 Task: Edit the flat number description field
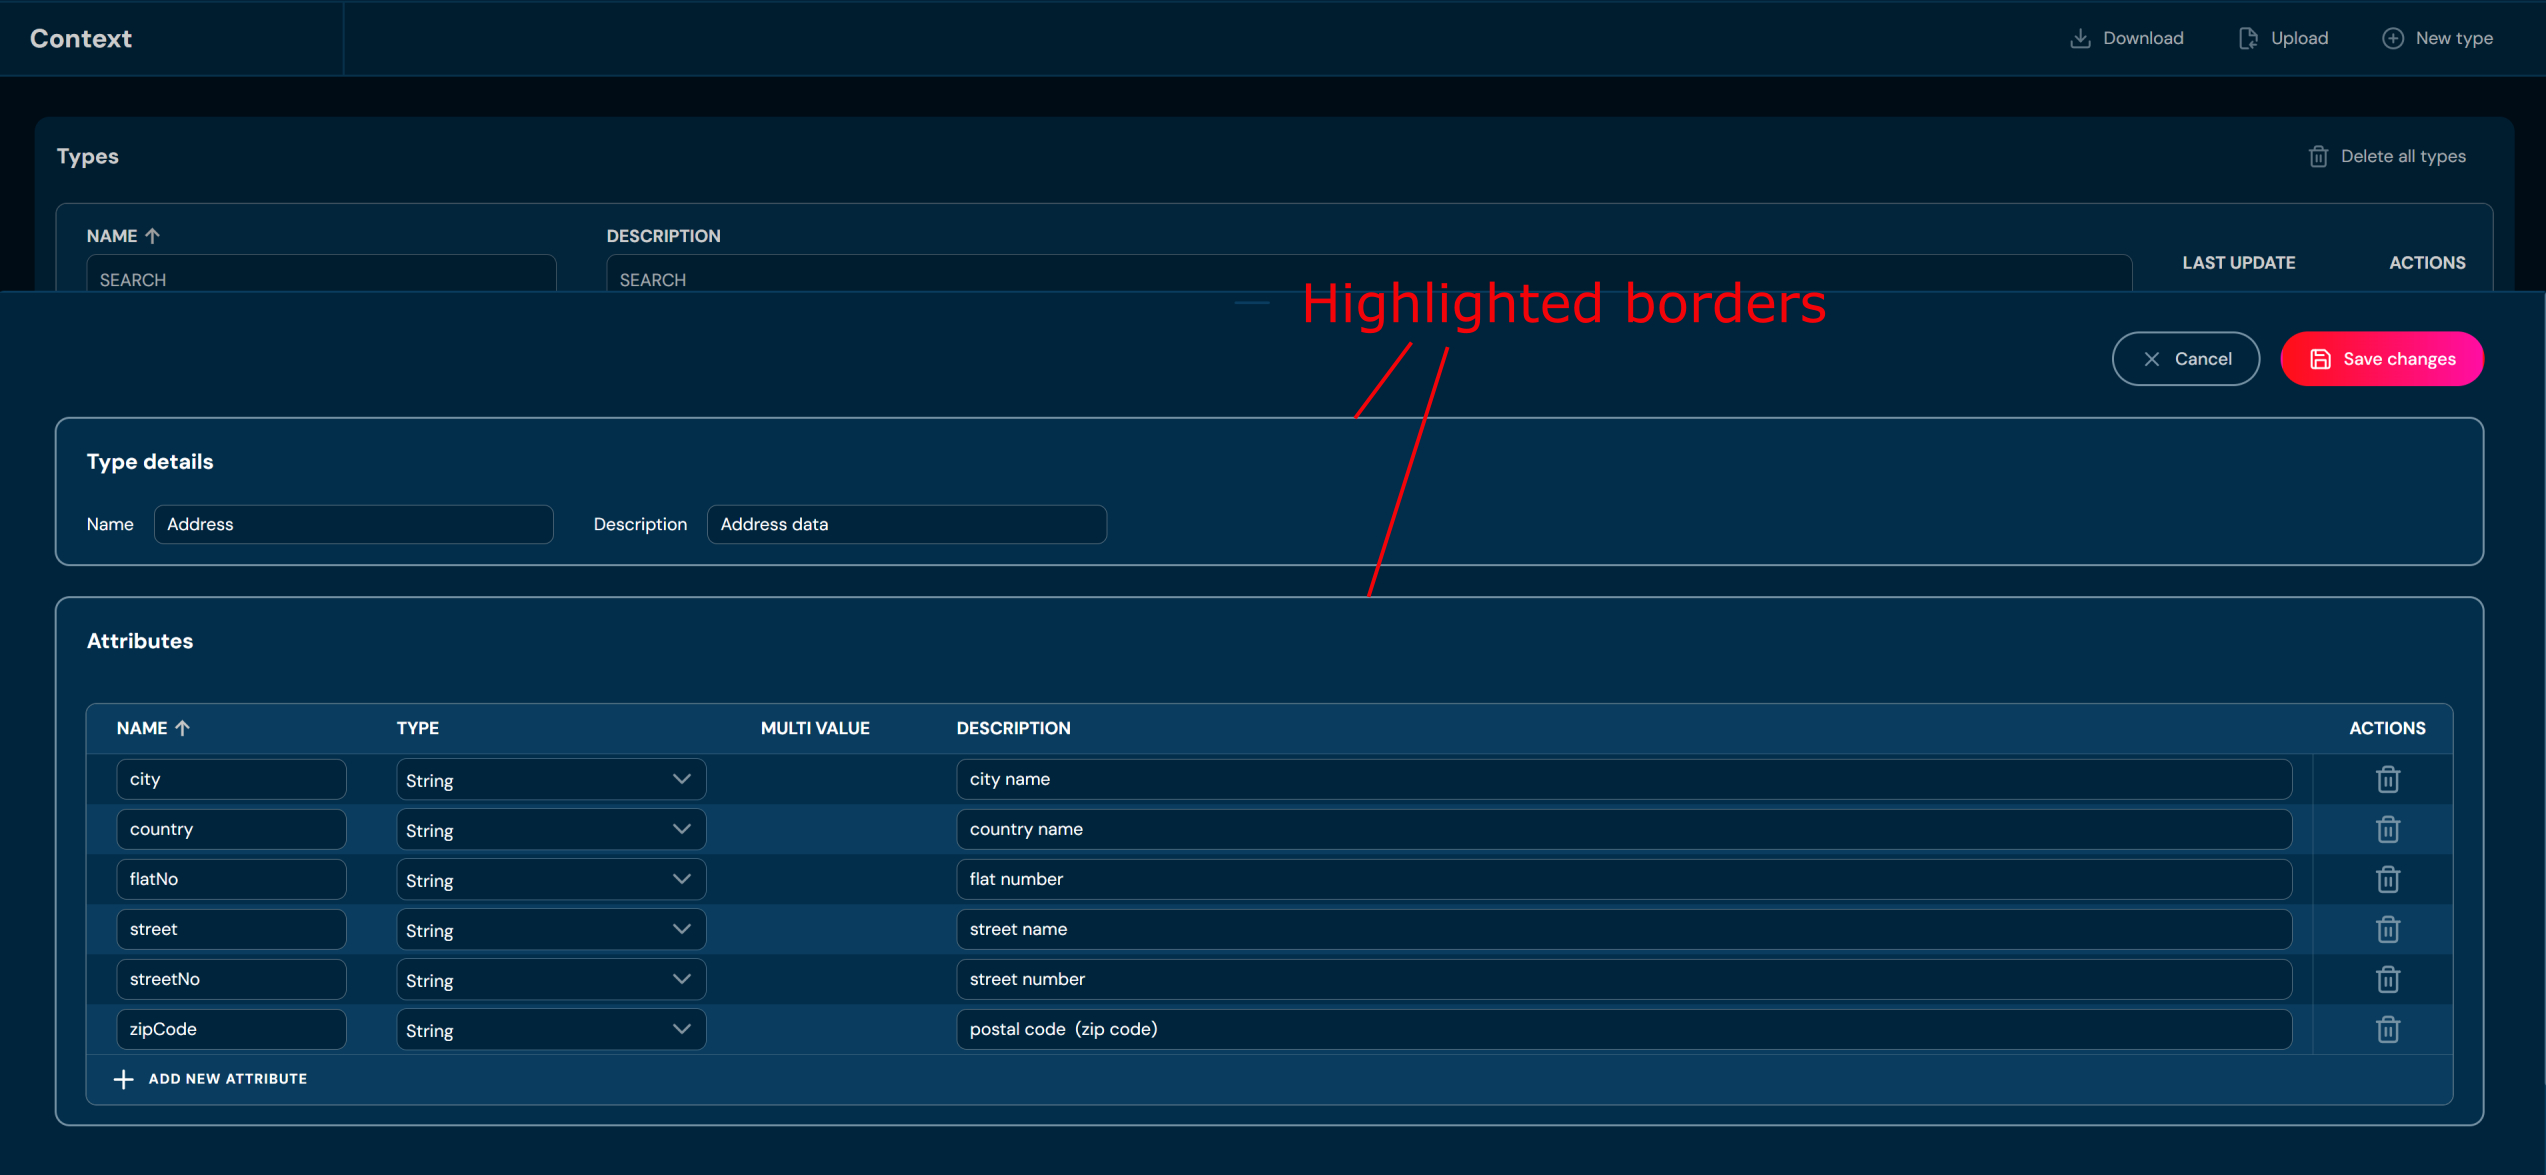click(x=1623, y=879)
